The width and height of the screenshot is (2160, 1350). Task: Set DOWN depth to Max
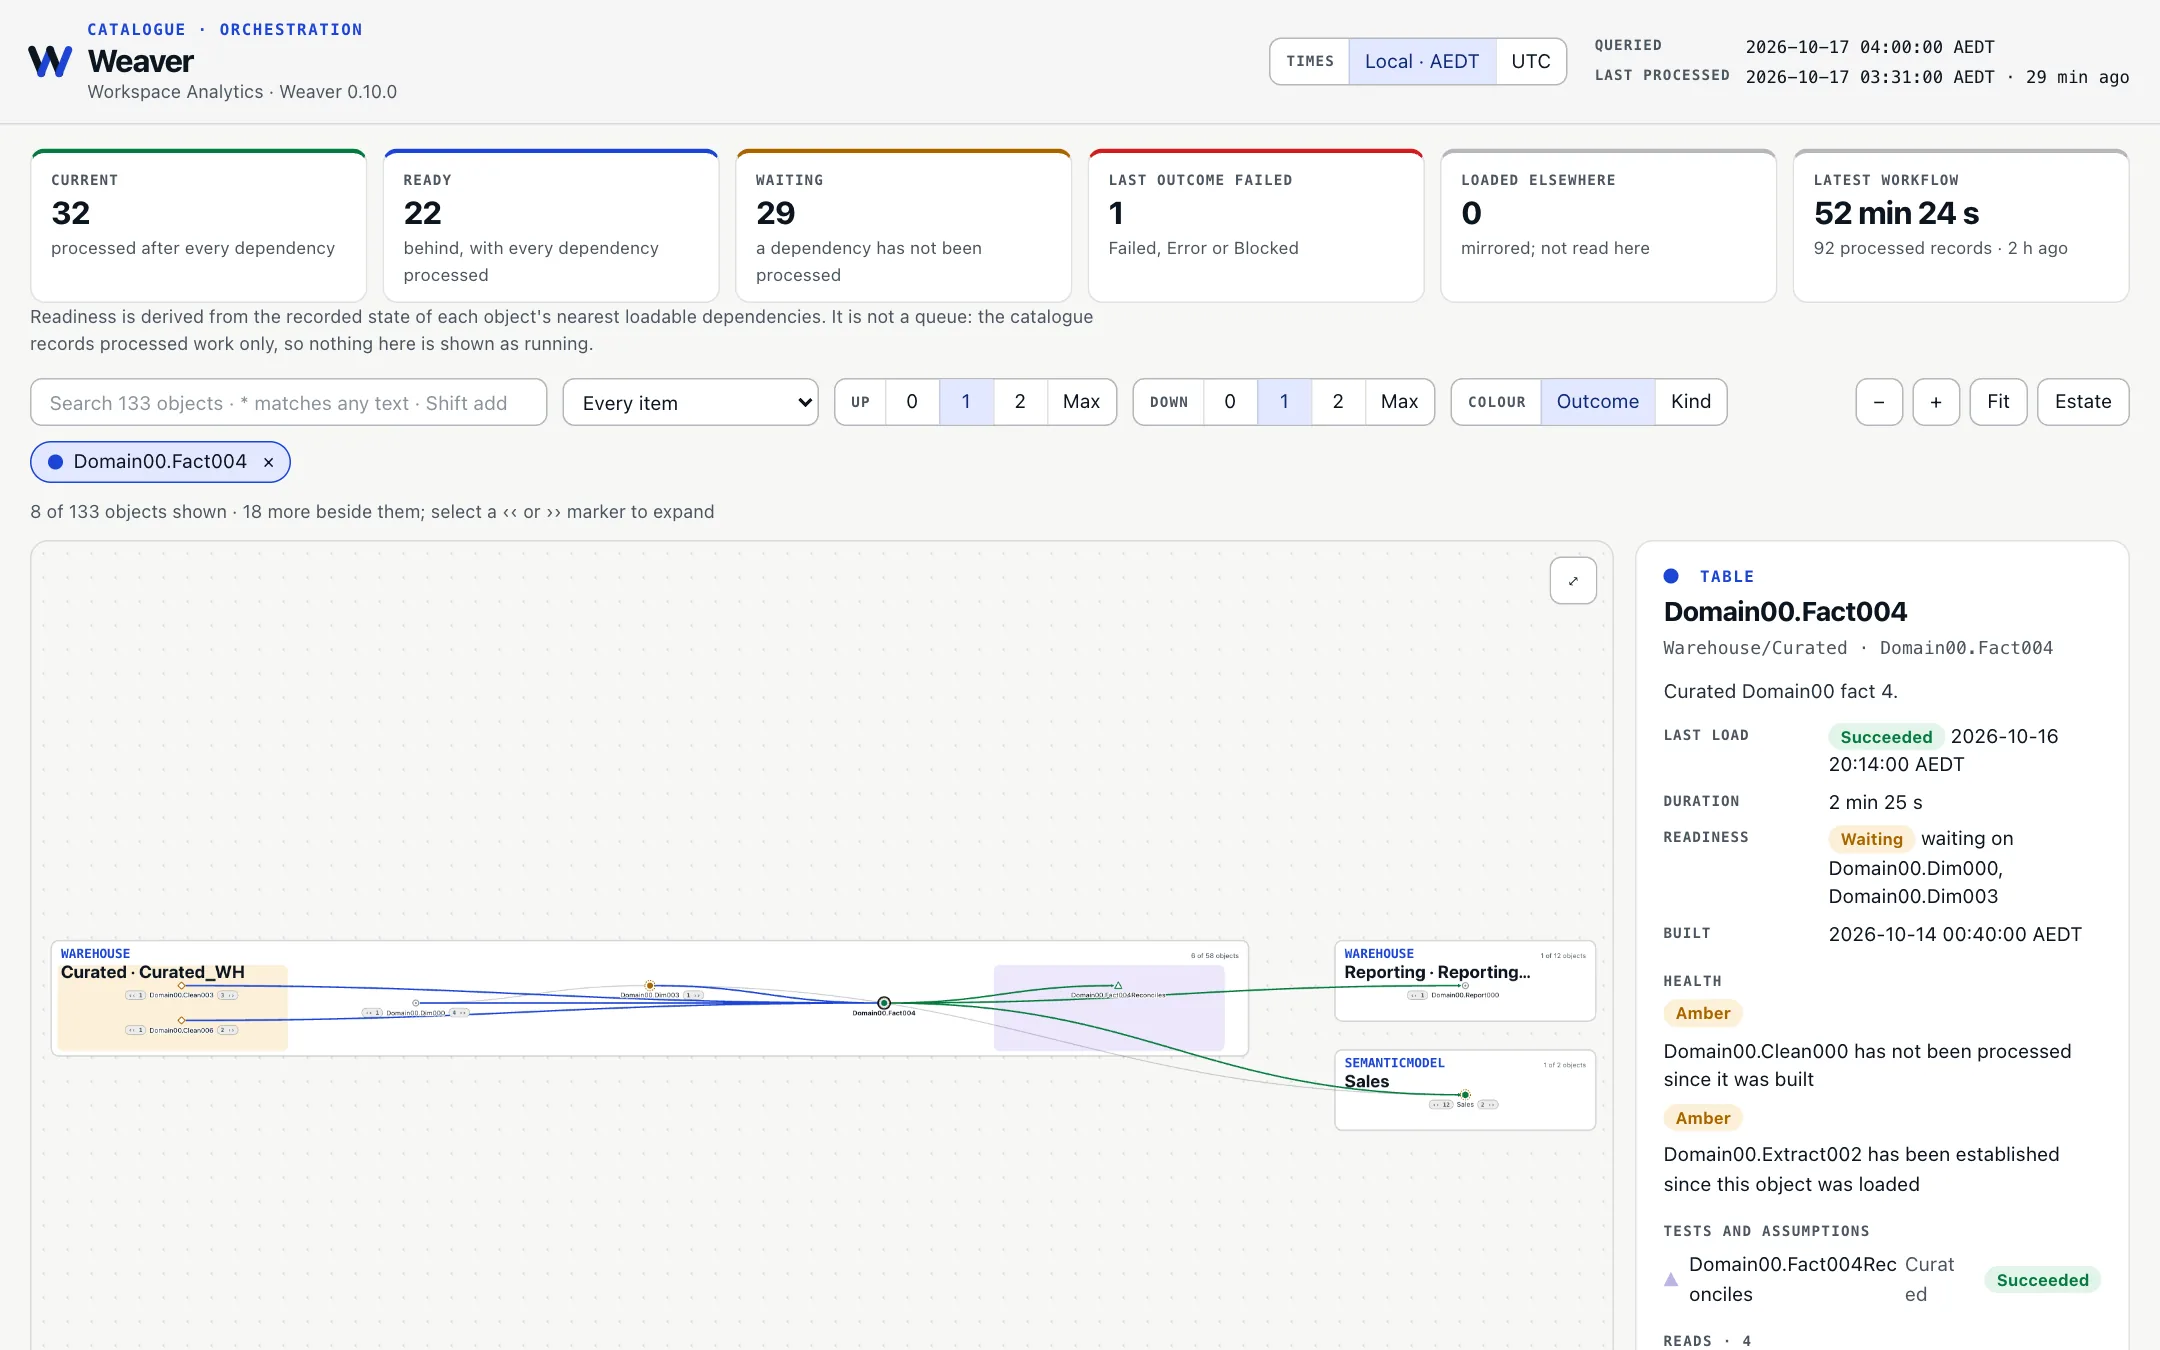[x=1399, y=402]
